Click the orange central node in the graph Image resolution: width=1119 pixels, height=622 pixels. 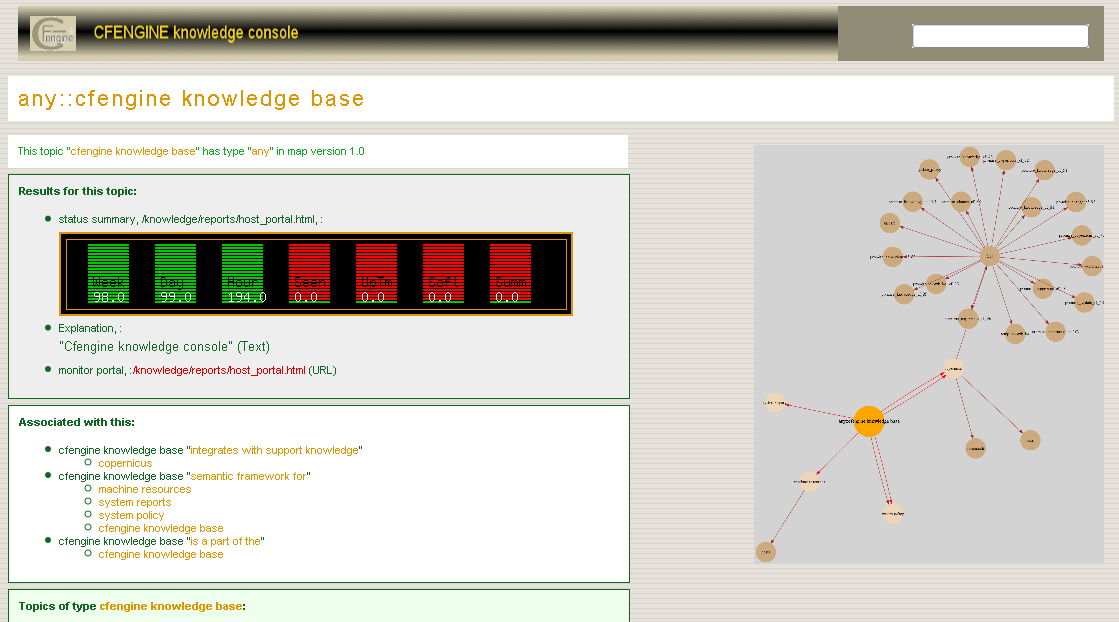(x=869, y=421)
